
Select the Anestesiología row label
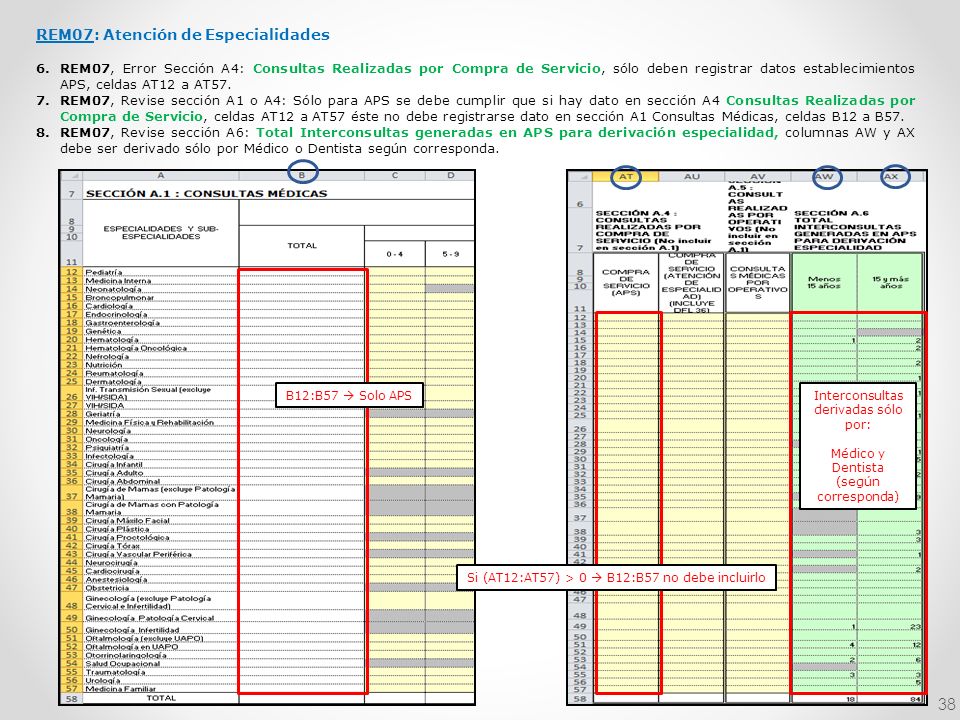[x=116, y=580]
